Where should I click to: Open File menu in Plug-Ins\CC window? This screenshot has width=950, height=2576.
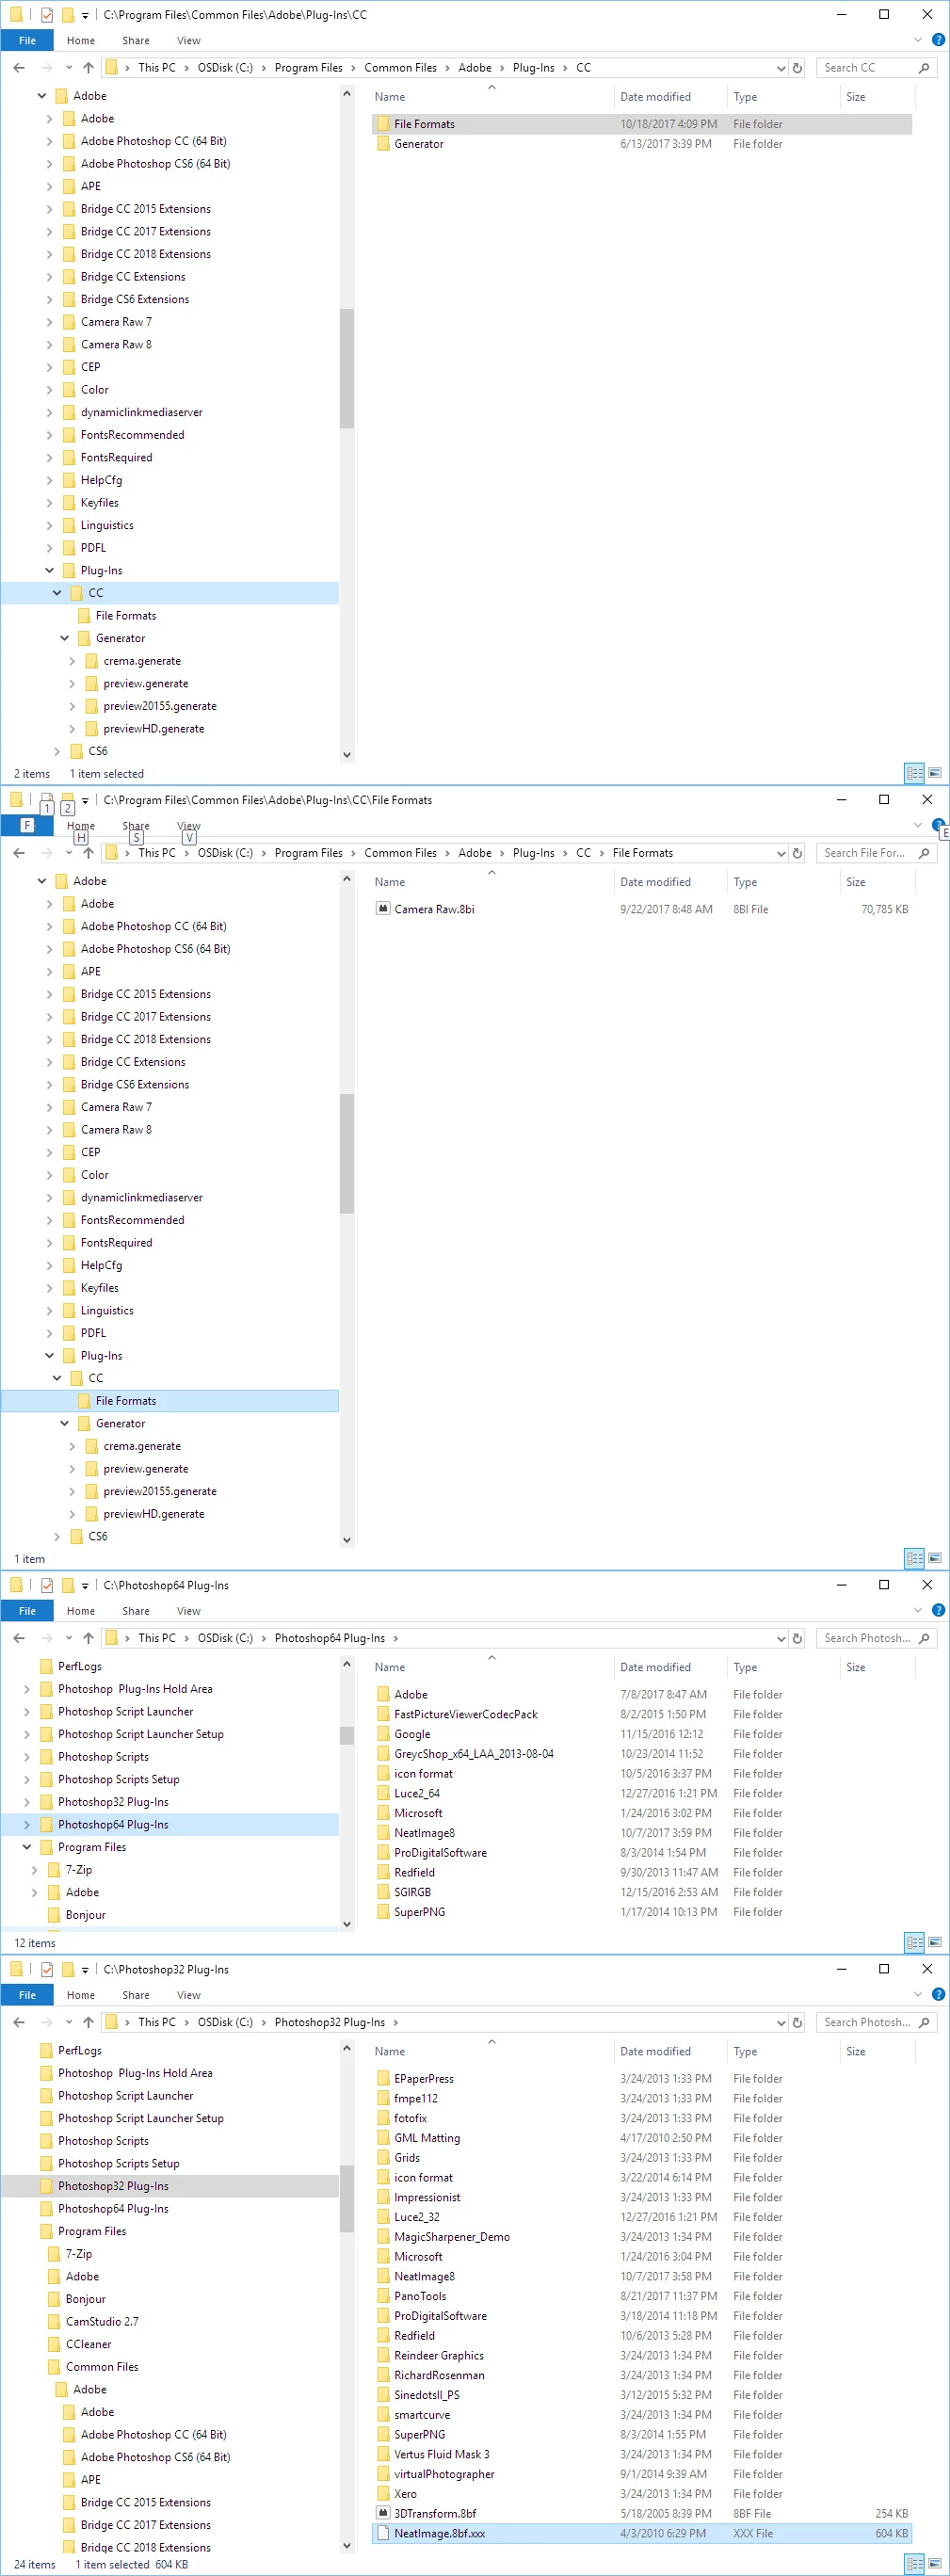click(x=27, y=40)
